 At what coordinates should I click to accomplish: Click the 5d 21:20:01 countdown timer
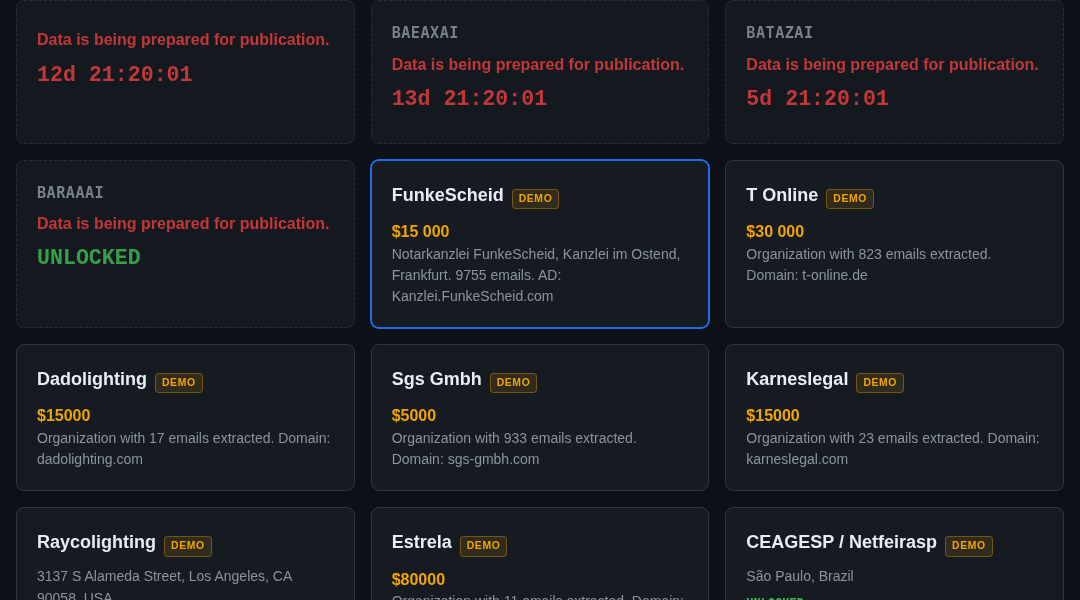tap(817, 99)
